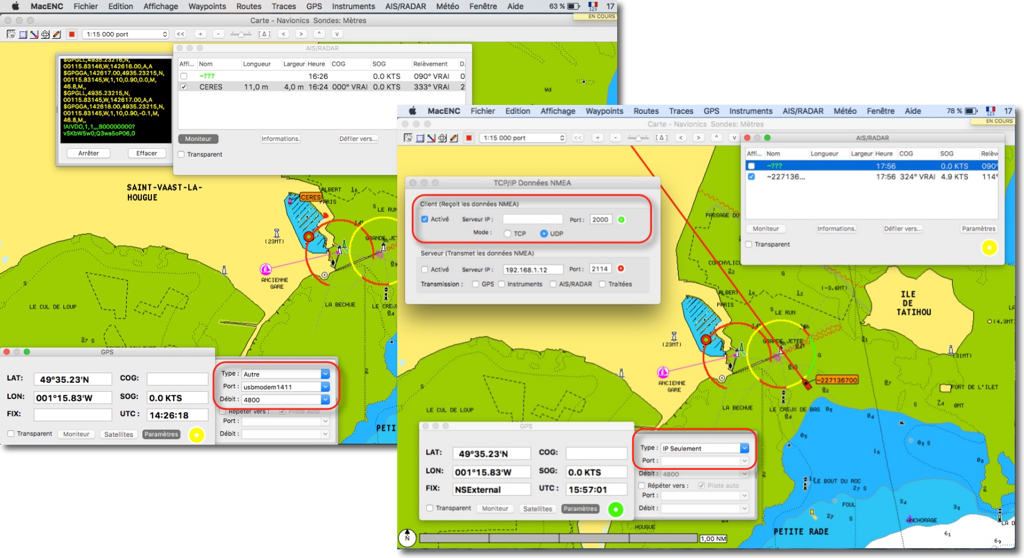Zoom in with '+' in right window toolbar
Screen dimensions: 1024x558
point(598,138)
